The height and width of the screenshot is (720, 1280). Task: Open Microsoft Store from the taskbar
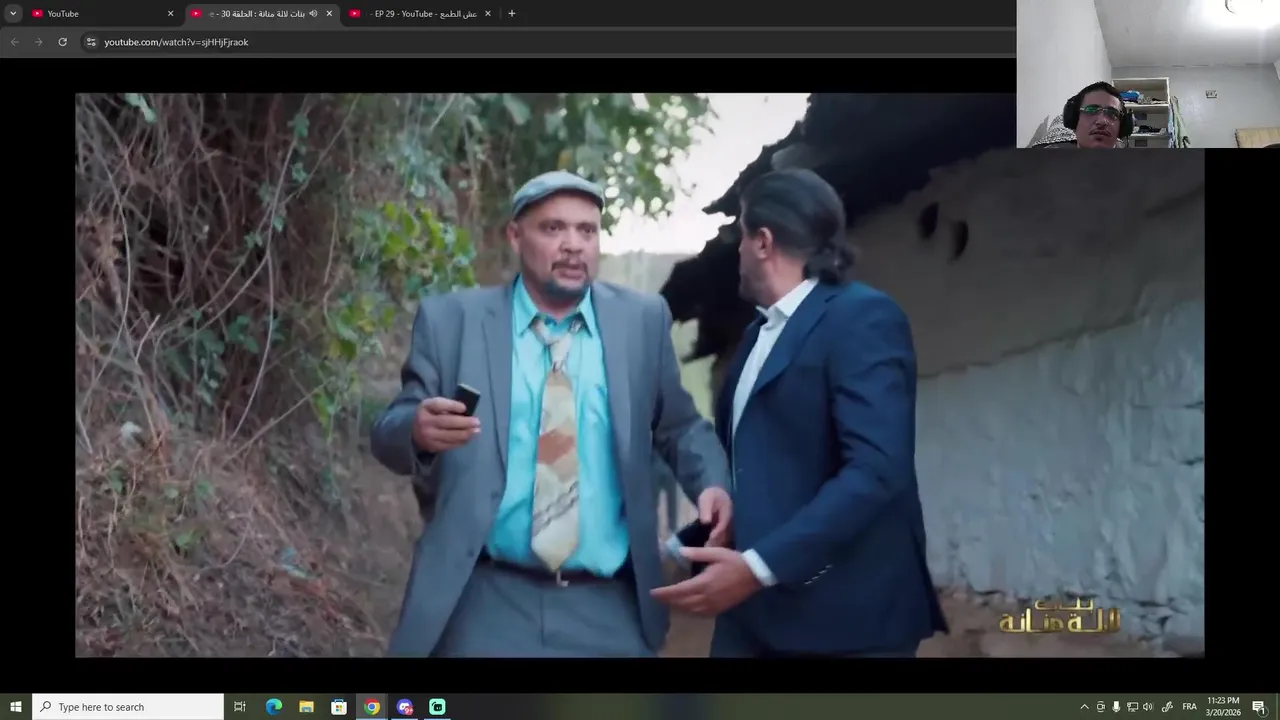pos(339,707)
